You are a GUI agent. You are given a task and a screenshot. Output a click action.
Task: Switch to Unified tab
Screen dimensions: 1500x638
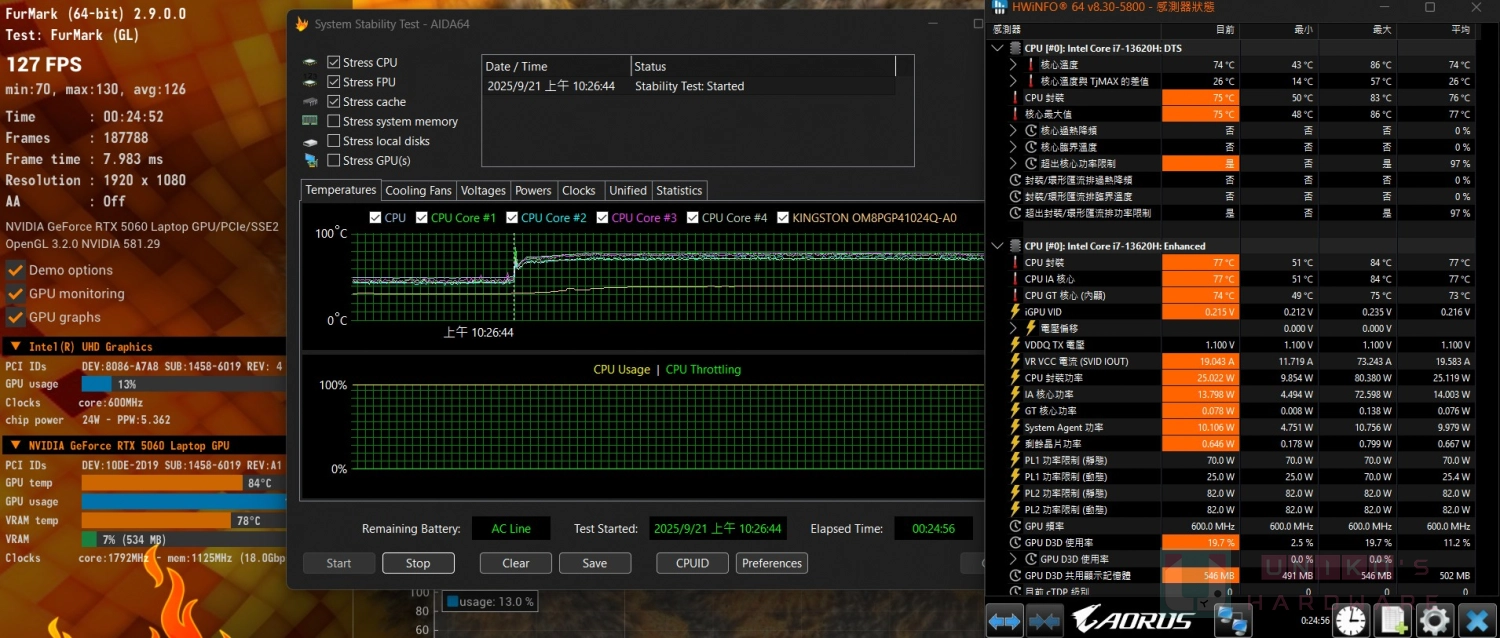(628, 190)
